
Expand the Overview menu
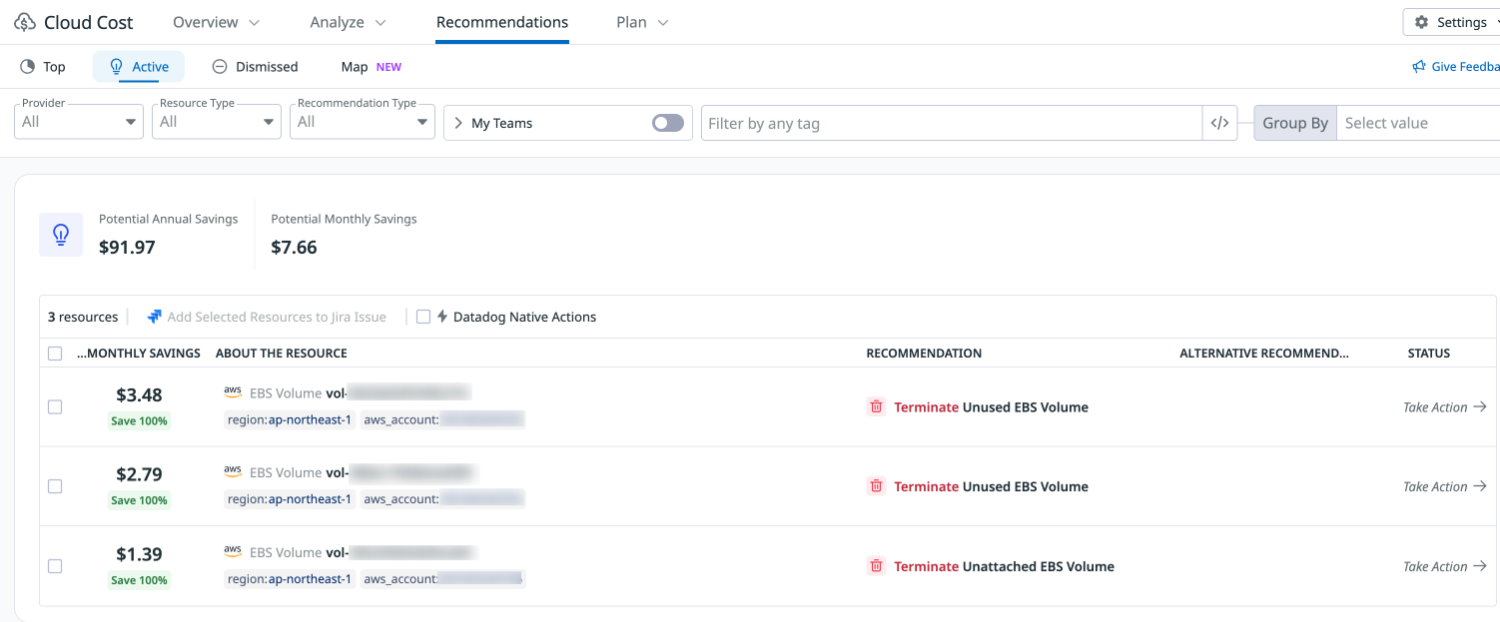point(216,22)
